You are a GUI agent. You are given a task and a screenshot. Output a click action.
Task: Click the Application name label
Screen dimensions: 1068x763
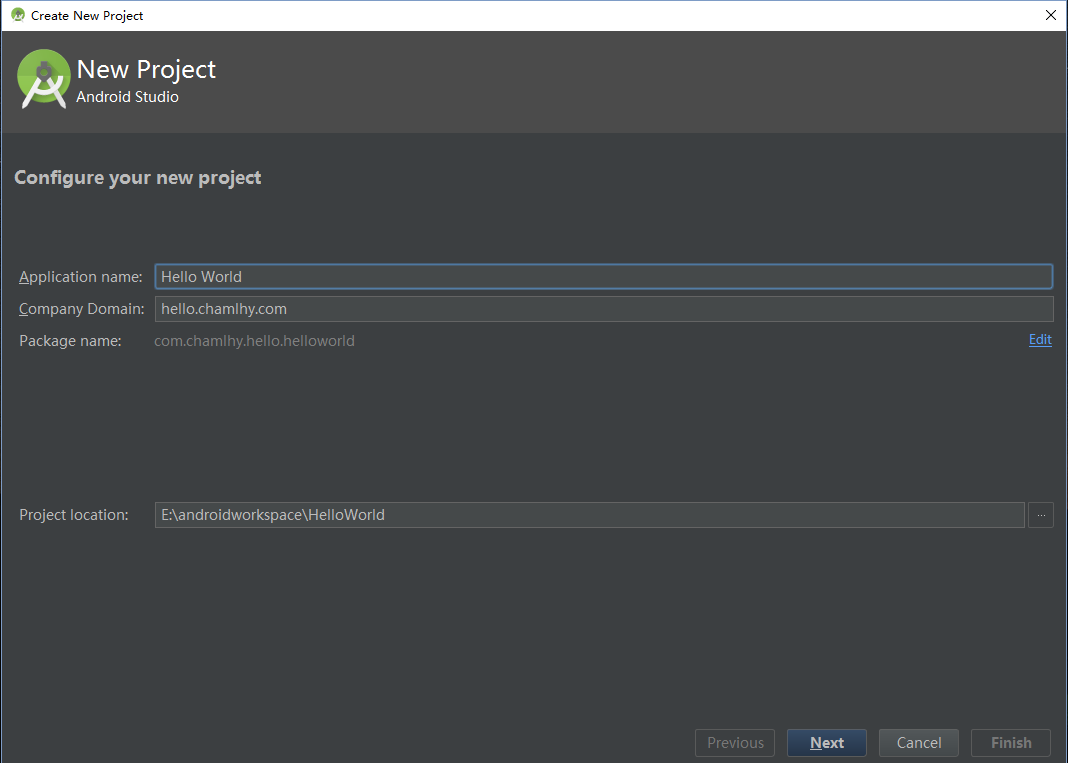[81, 277]
